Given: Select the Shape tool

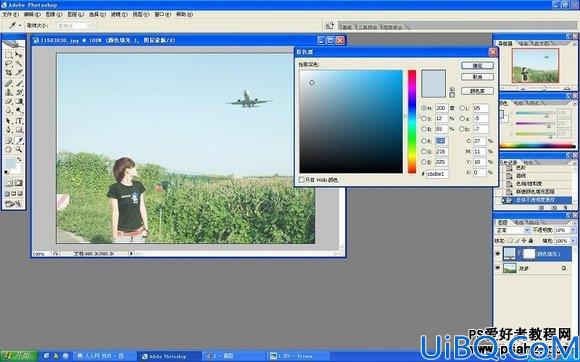Looking at the screenshot, I should coord(18,130).
